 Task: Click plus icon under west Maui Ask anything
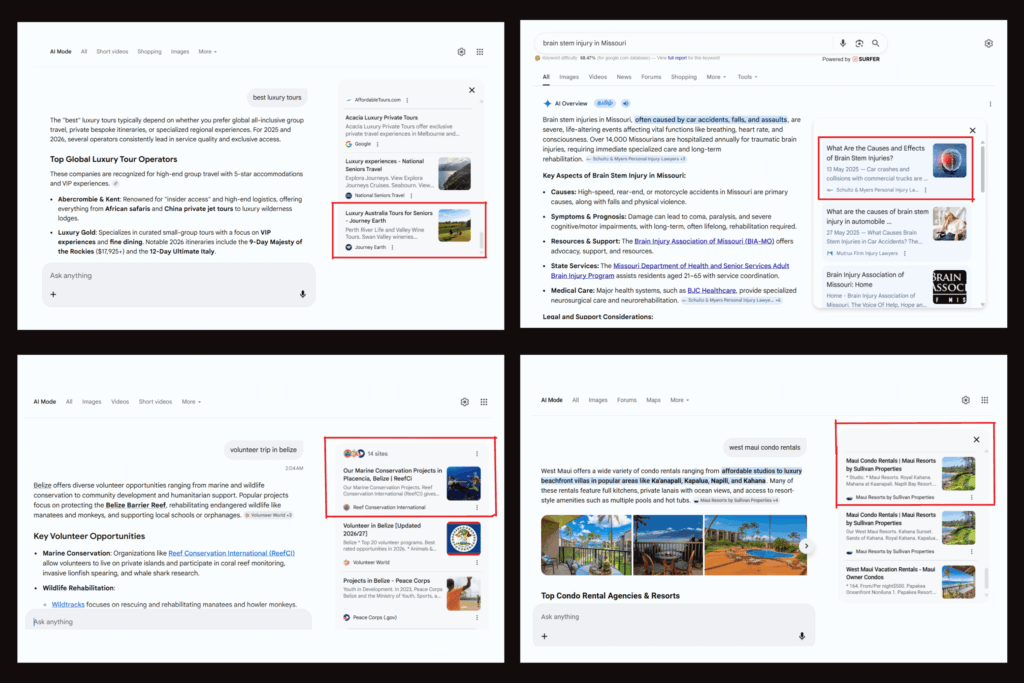[x=545, y=636]
